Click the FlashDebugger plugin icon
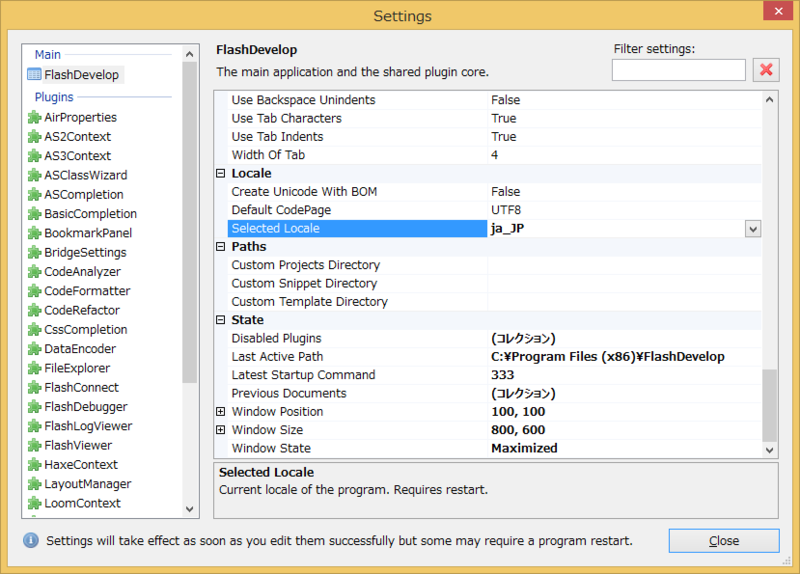This screenshot has height=574, width=800. pos(34,407)
